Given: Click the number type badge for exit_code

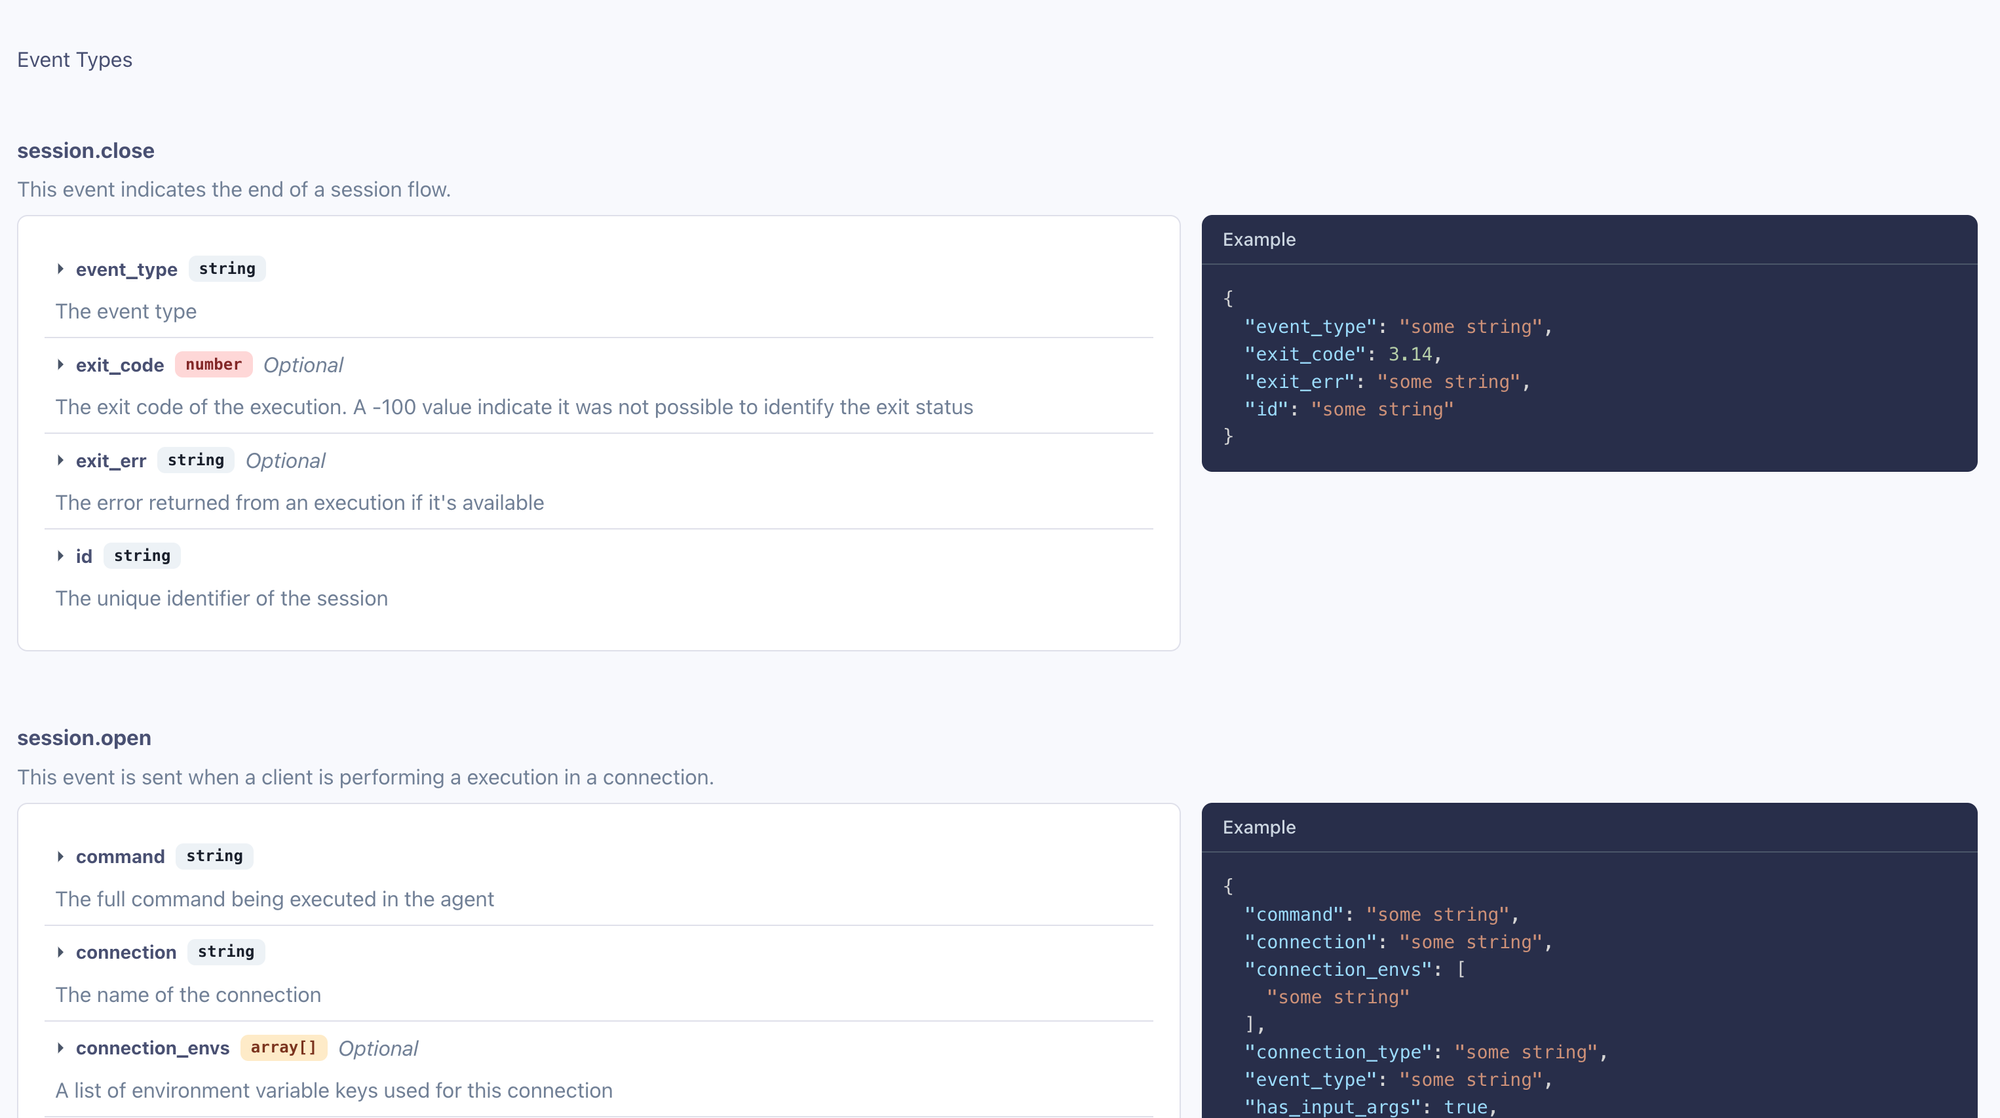Looking at the screenshot, I should pyautogui.click(x=213, y=365).
